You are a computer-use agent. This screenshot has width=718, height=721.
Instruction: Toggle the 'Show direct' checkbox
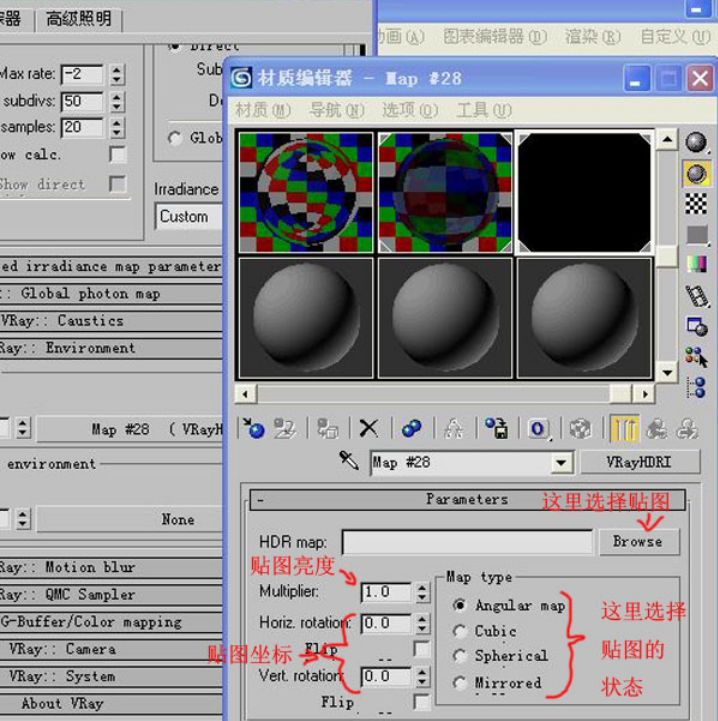[118, 184]
